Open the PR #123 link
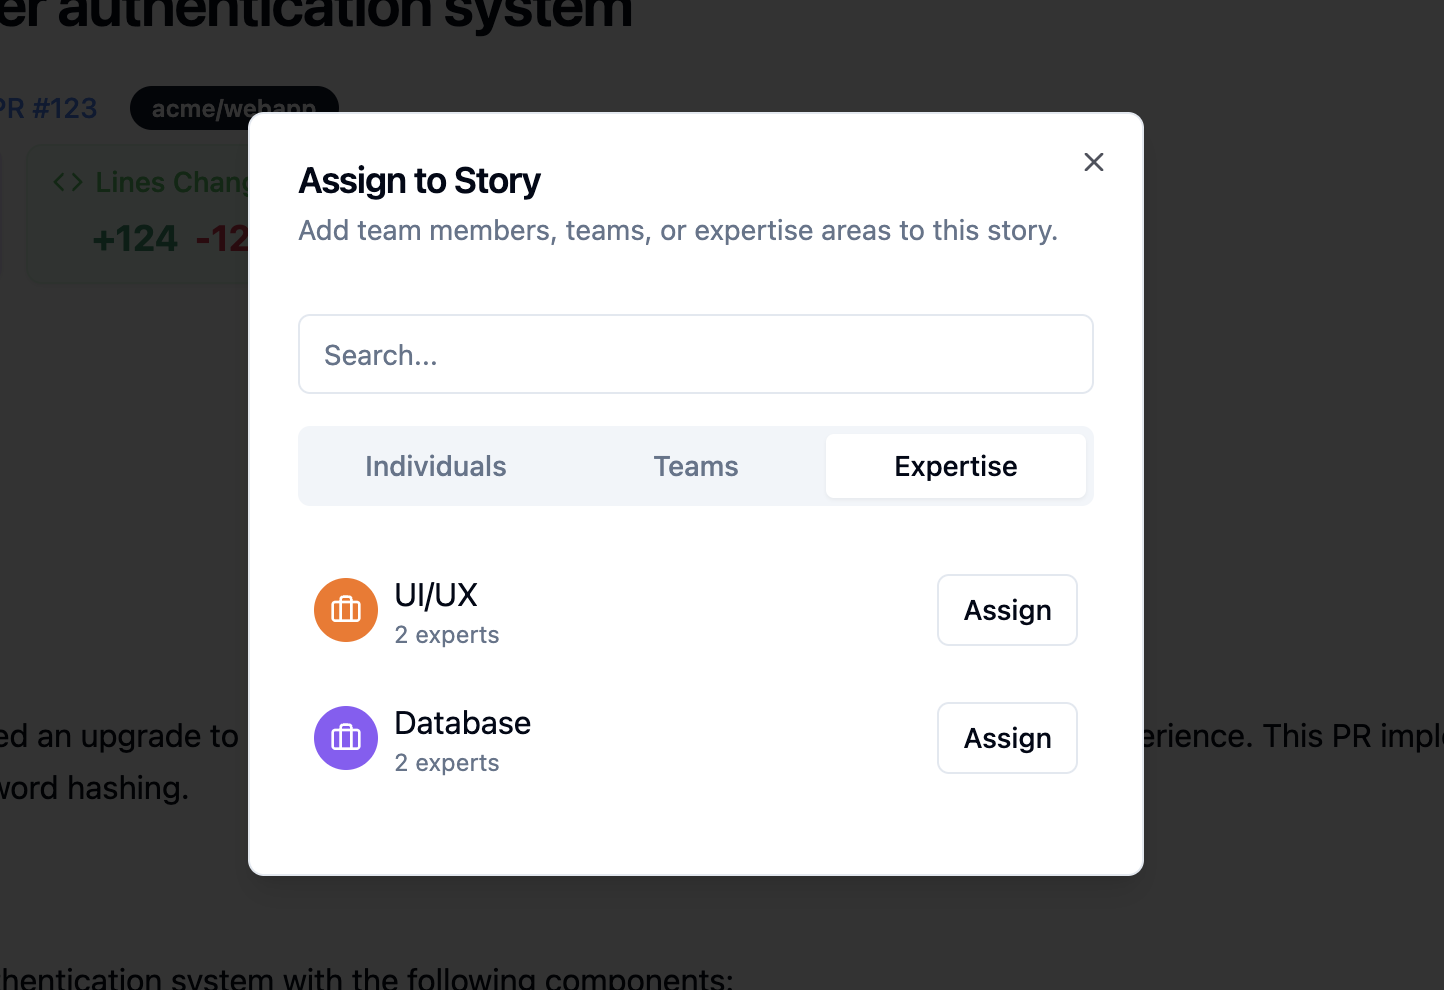 click(49, 108)
